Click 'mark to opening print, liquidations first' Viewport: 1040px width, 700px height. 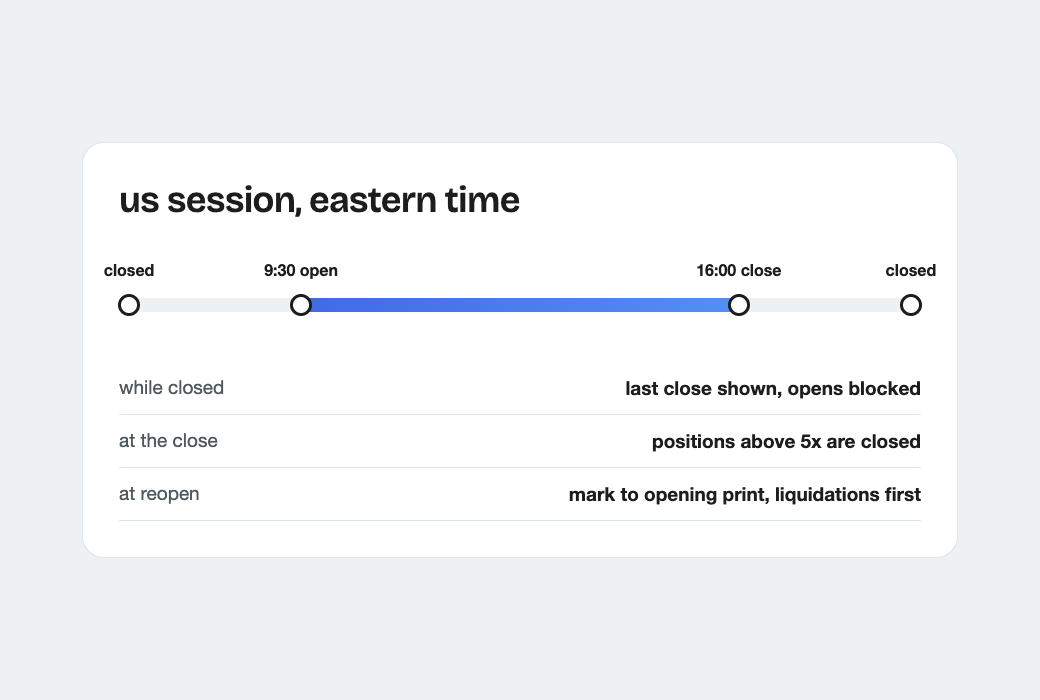pyautogui.click(x=745, y=495)
